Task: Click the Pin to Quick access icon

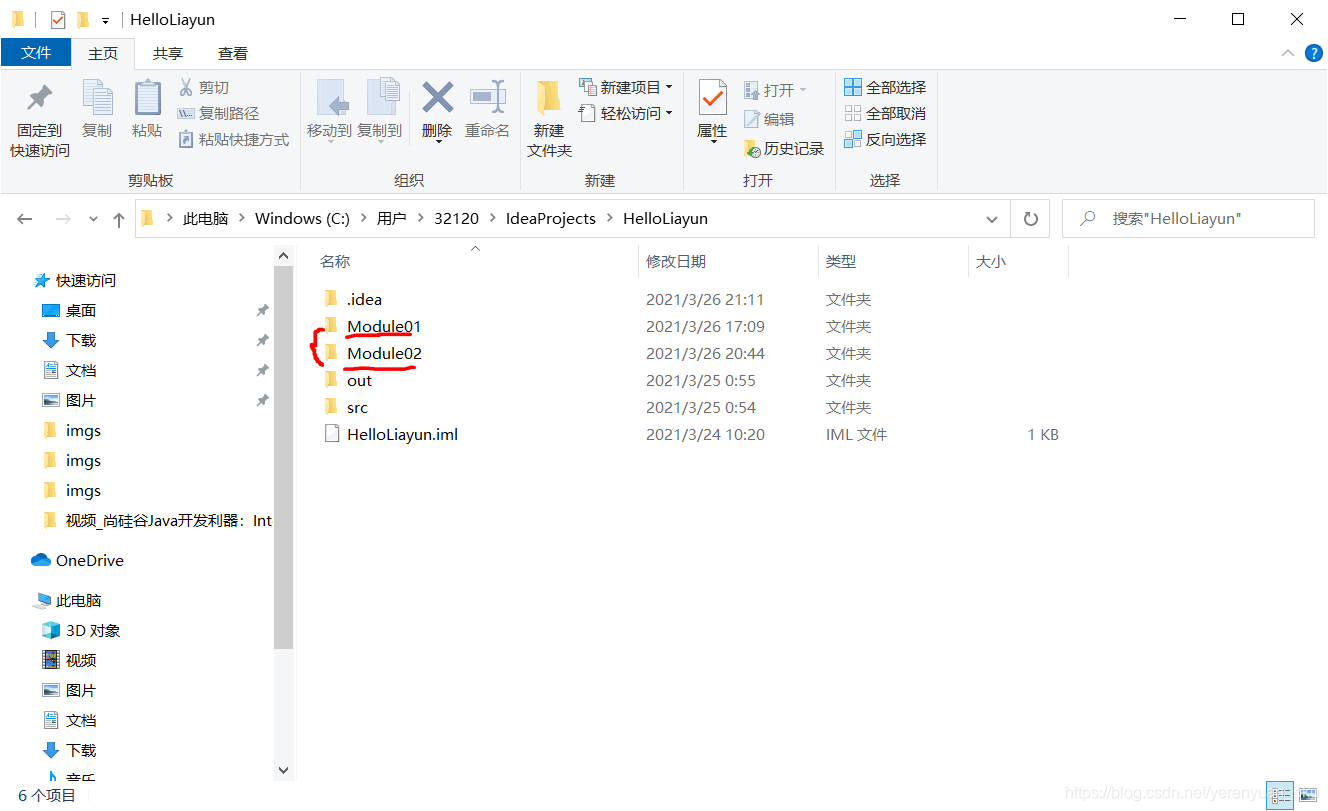Action: [x=40, y=99]
